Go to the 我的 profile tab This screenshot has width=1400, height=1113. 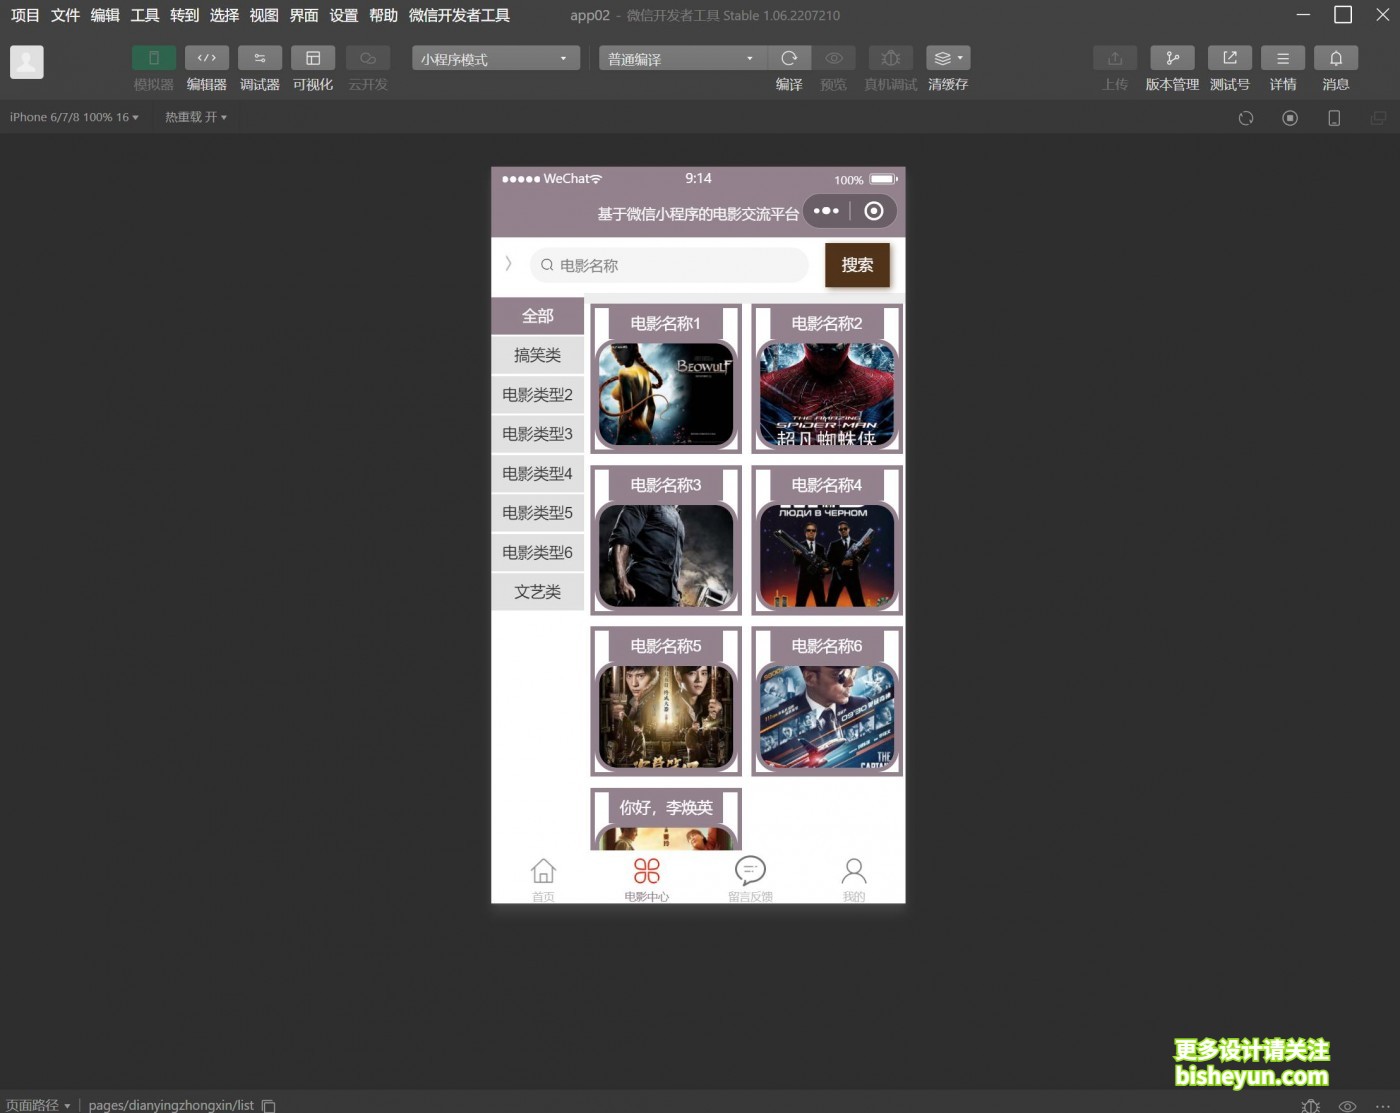tap(854, 879)
